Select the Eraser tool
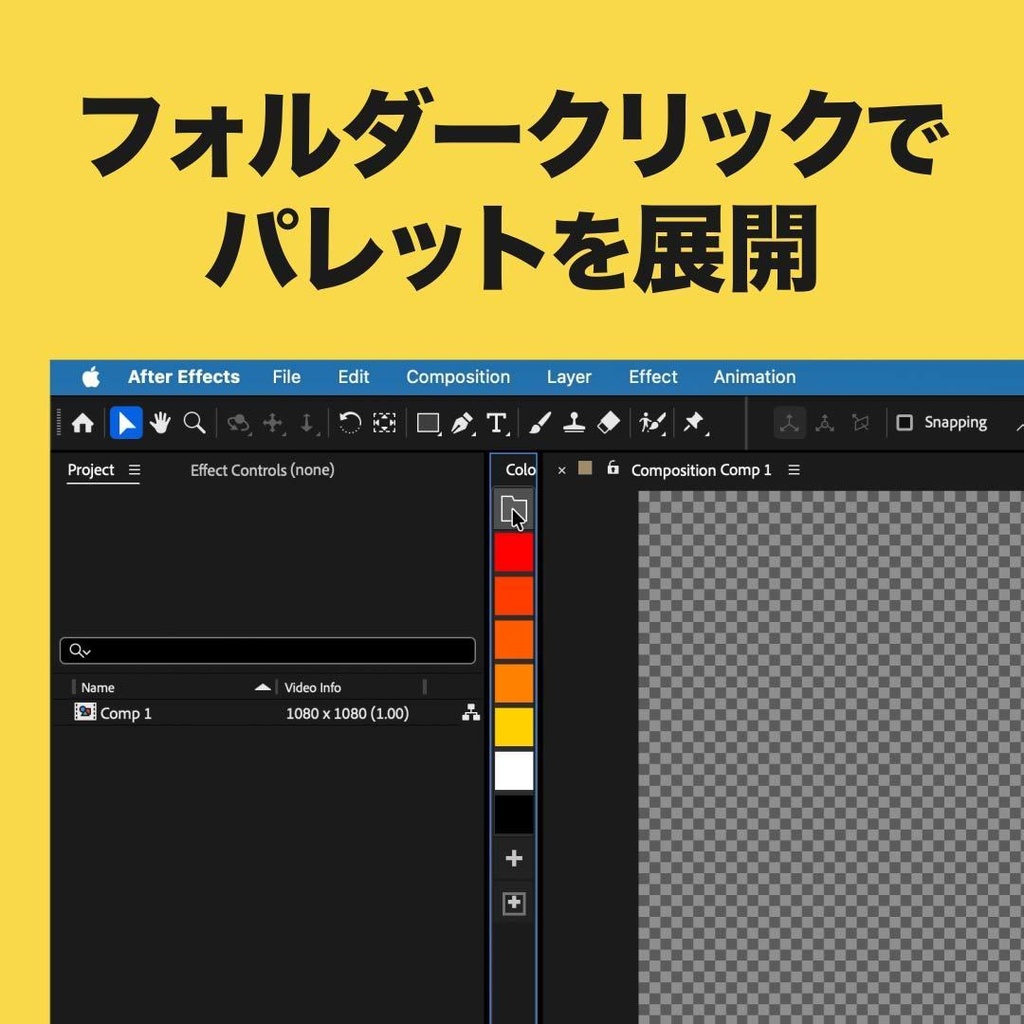The image size is (1024, 1024). 607,422
